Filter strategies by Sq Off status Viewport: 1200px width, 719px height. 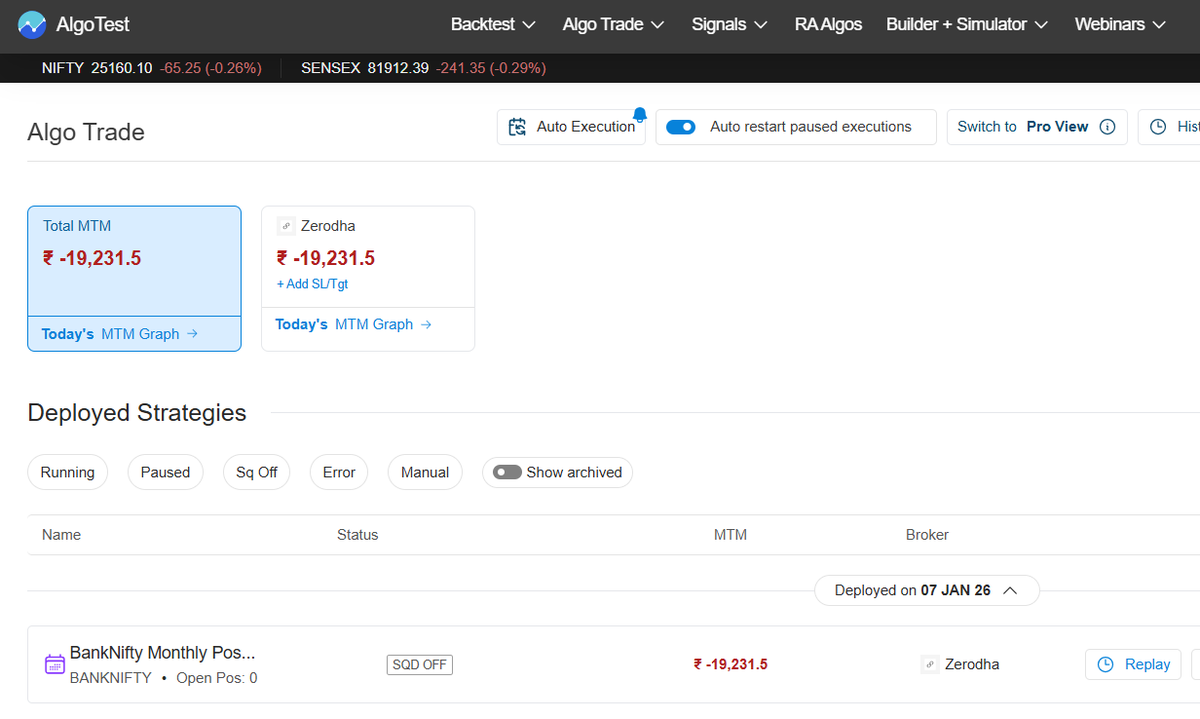pos(257,472)
